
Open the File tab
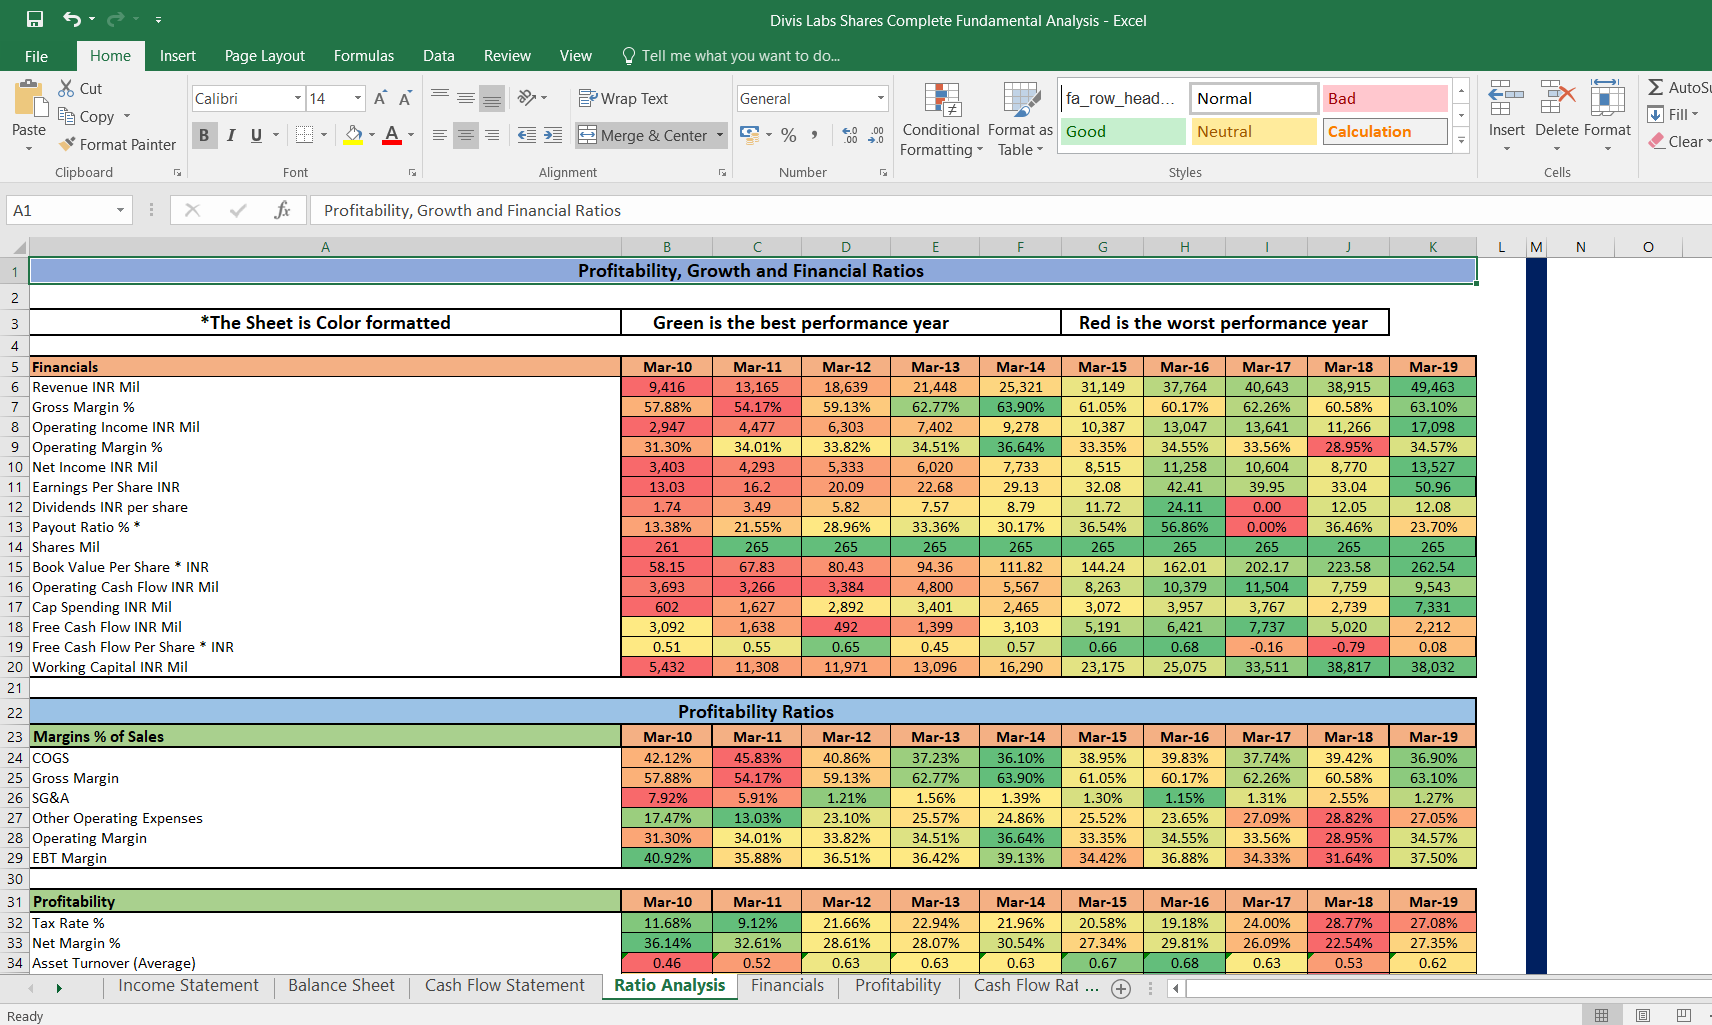click(36, 56)
